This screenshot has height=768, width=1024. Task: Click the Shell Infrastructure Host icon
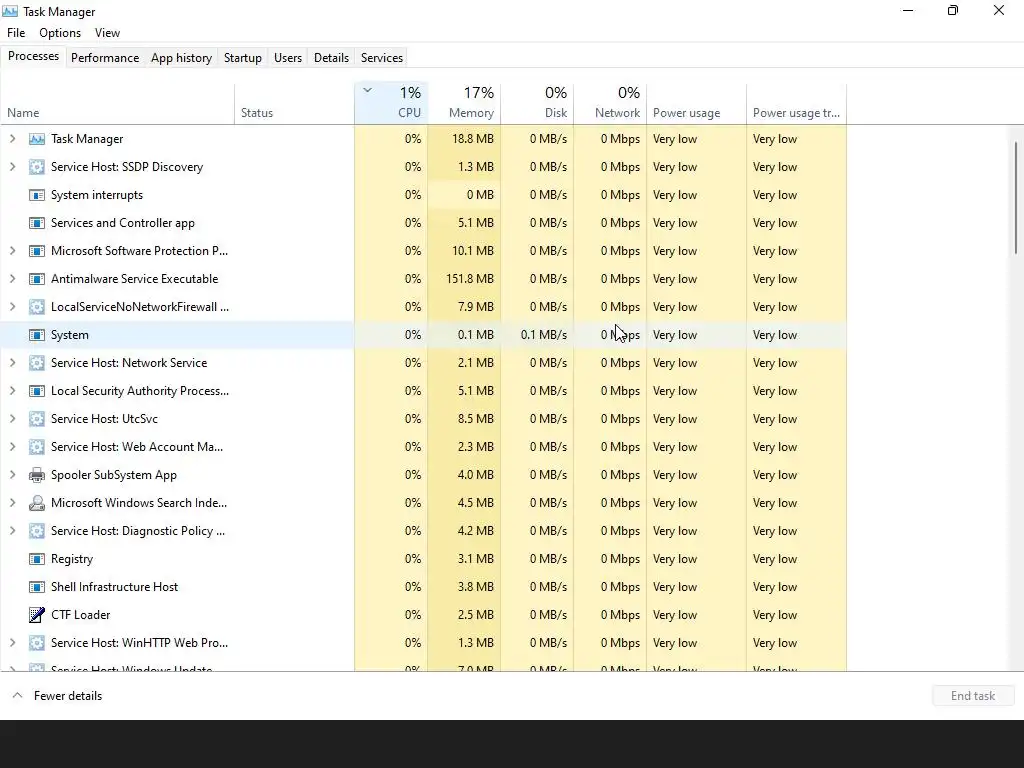tap(37, 587)
